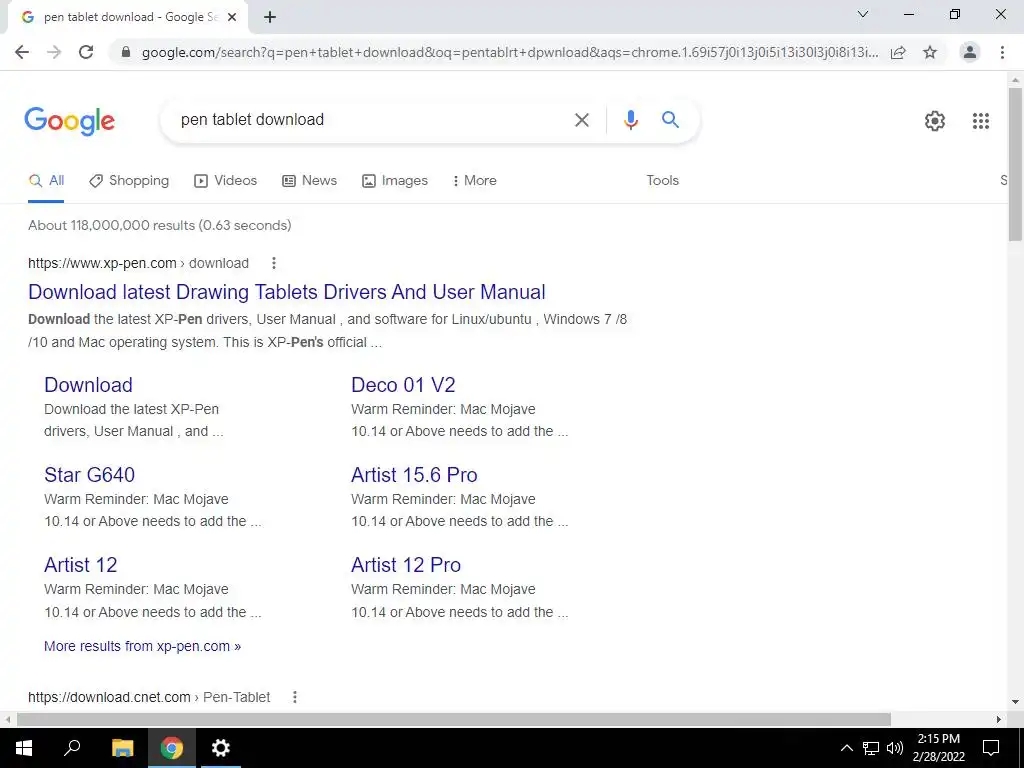The image size is (1024, 768).
Task: Bookmark this page with the star
Action: point(930,52)
